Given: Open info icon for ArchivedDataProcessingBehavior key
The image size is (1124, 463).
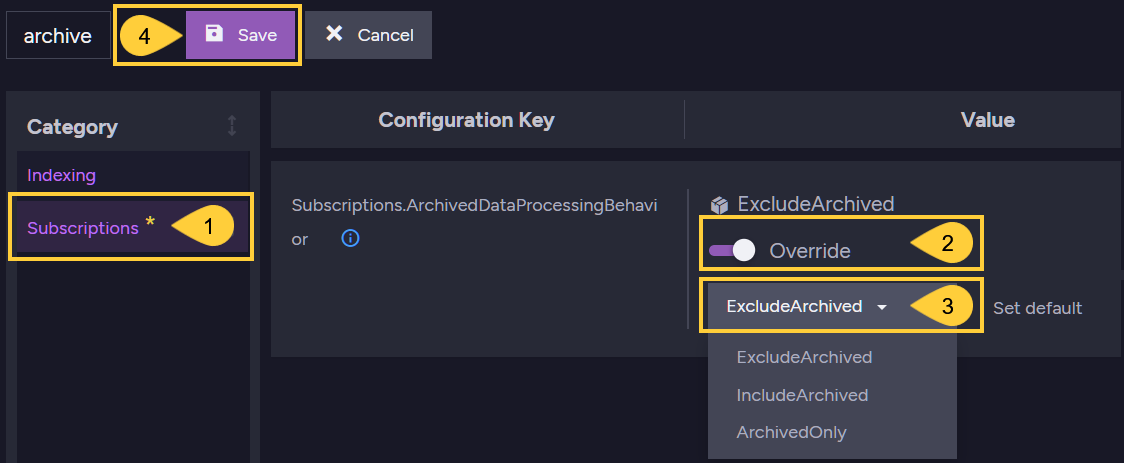Looking at the screenshot, I should click(x=350, y=239).
